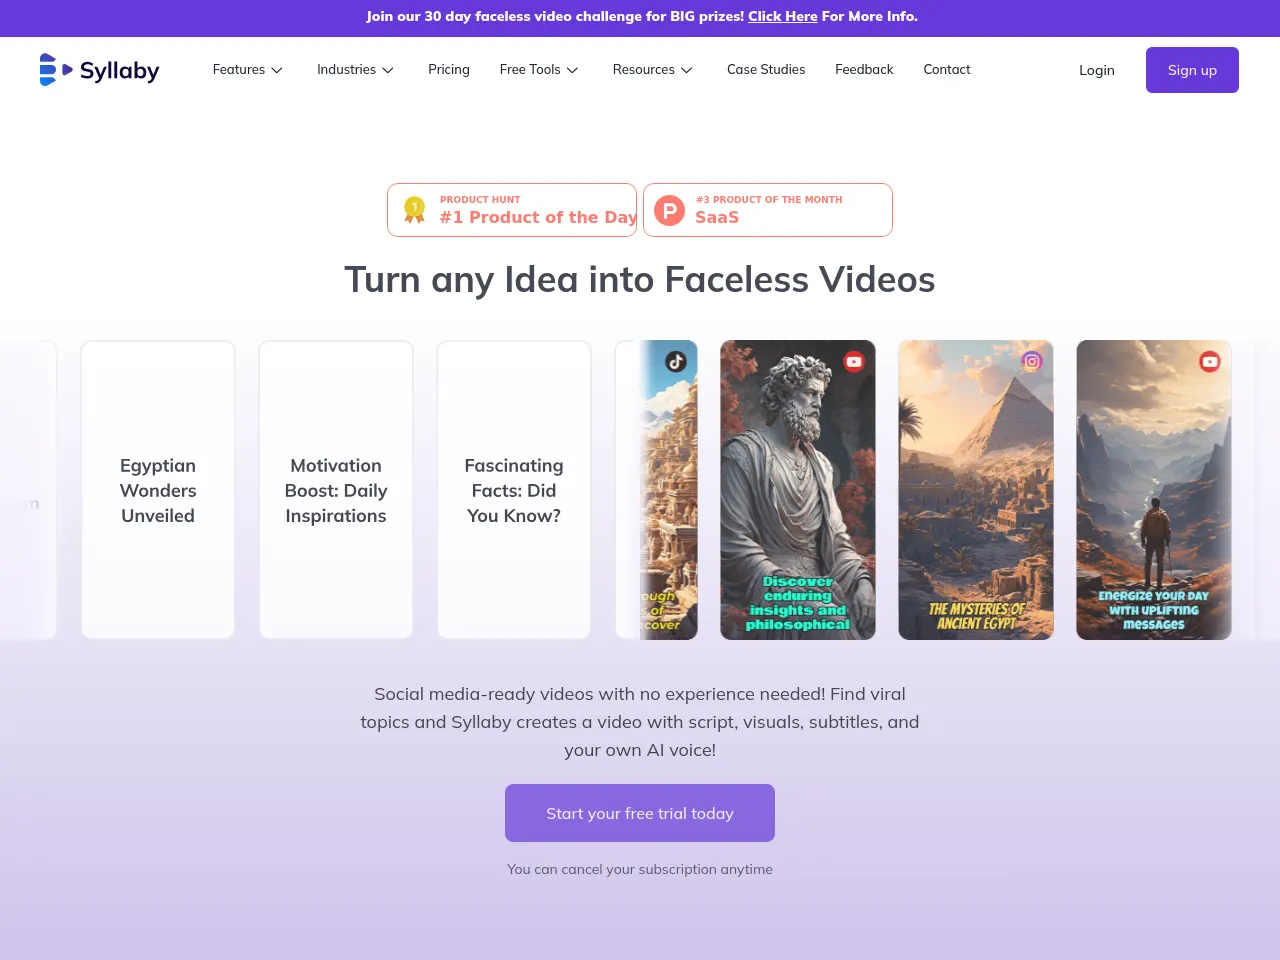Open the Resources dropdown menu
The width and height of the screenshot is (1280, 960).
click(x=652, y=70)
